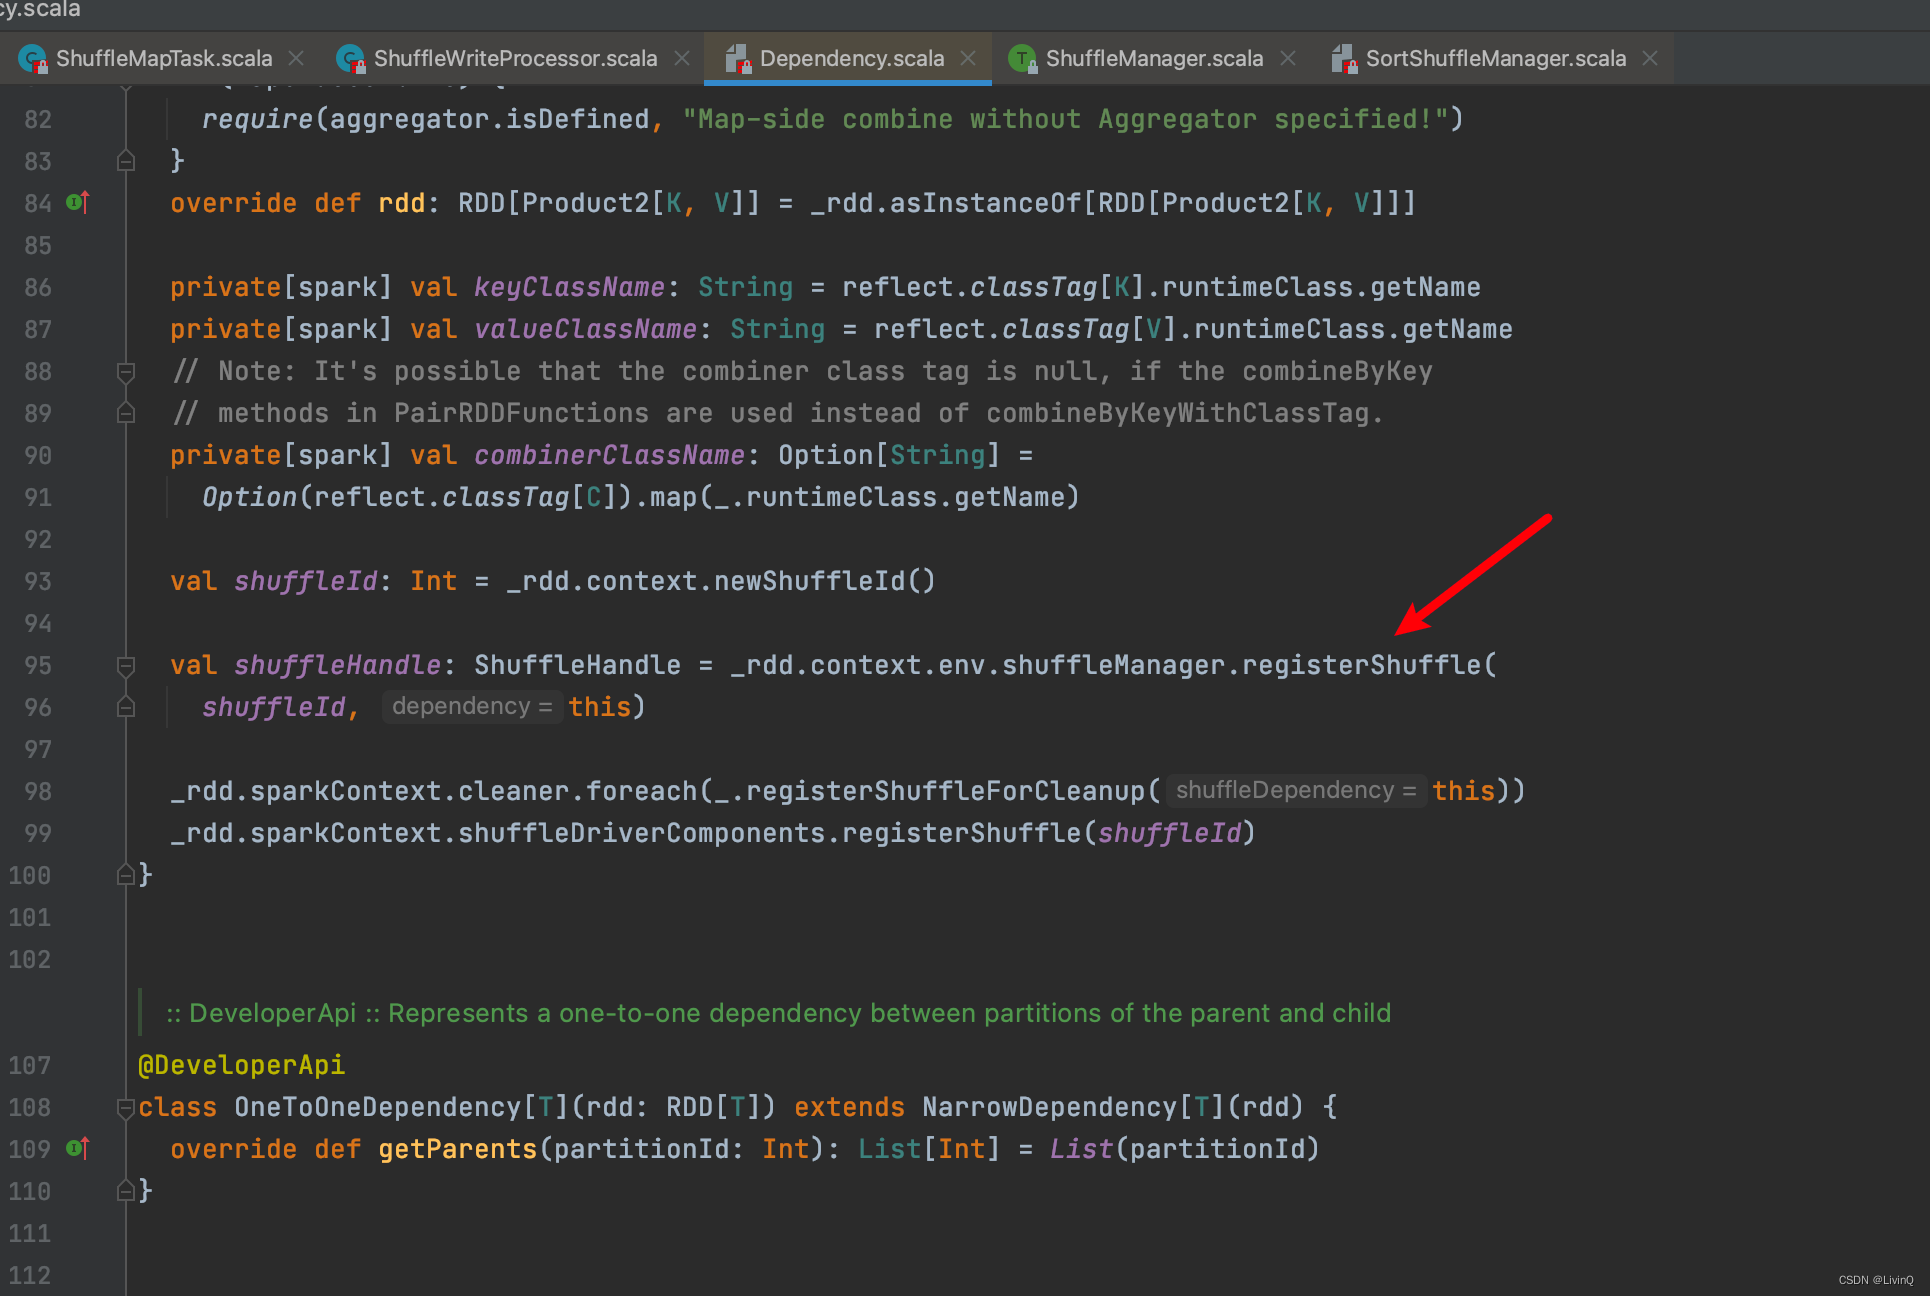Switch to the ShuffleManager.scala tab
1930x1296 pixels.
(1154, 59)
